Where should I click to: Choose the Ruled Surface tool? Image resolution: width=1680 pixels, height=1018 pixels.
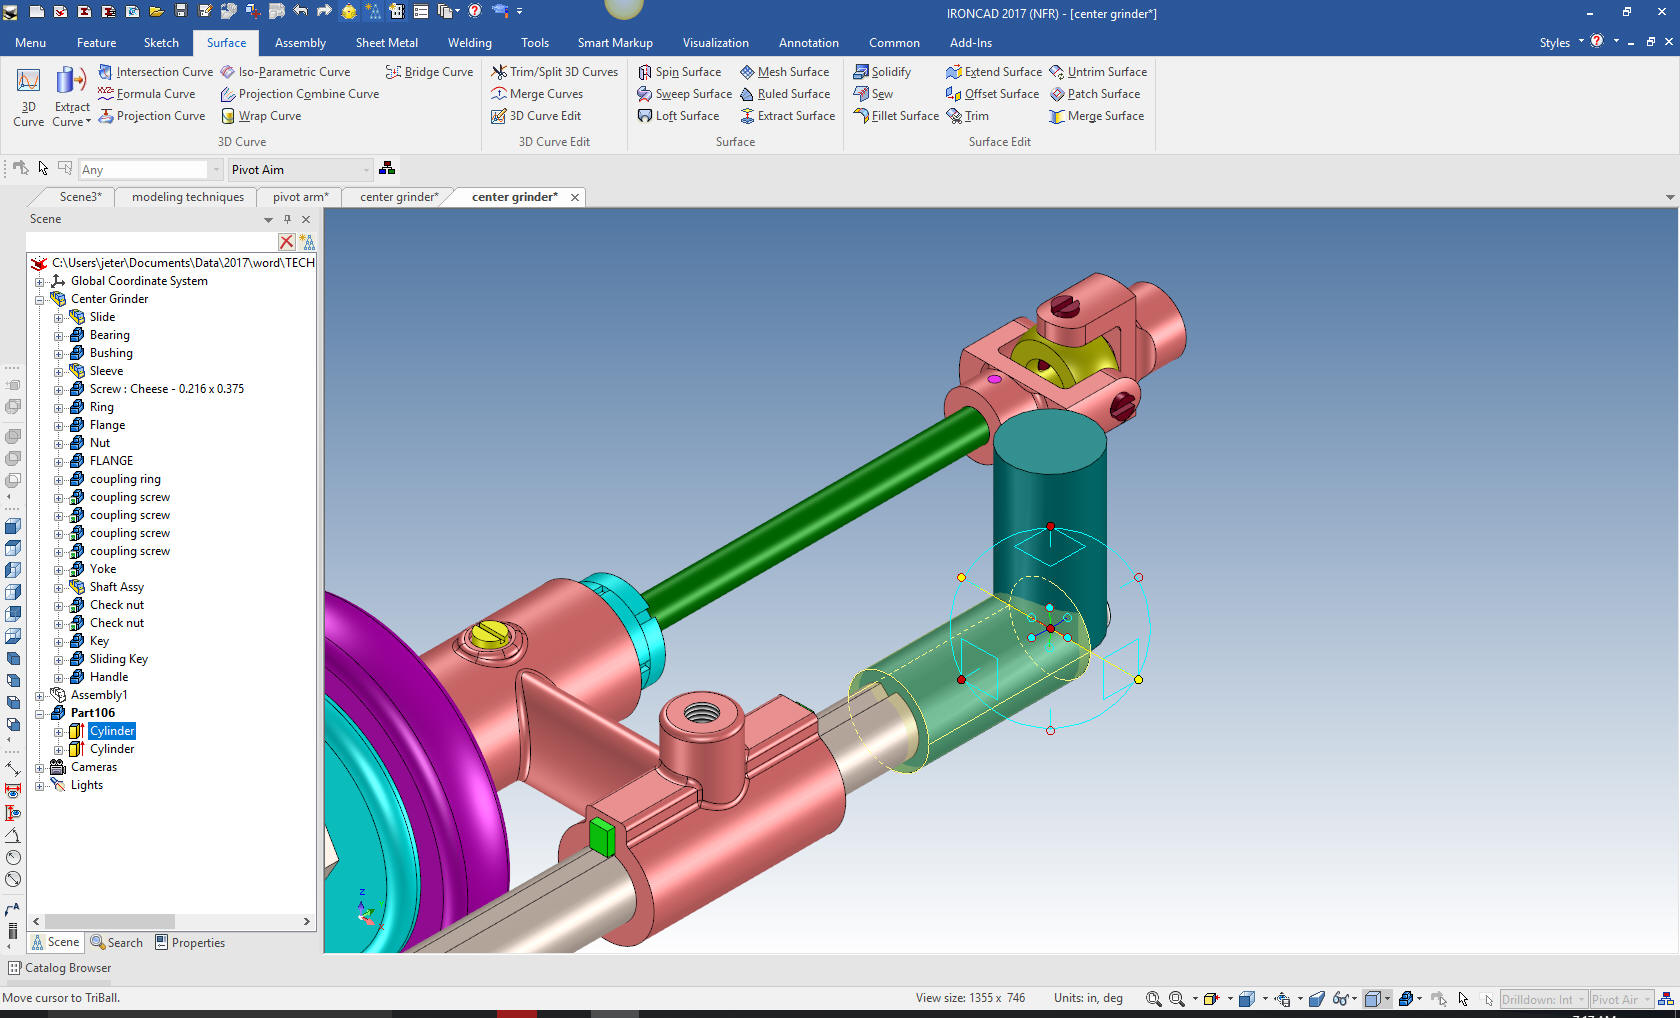[x=785, y=94]
